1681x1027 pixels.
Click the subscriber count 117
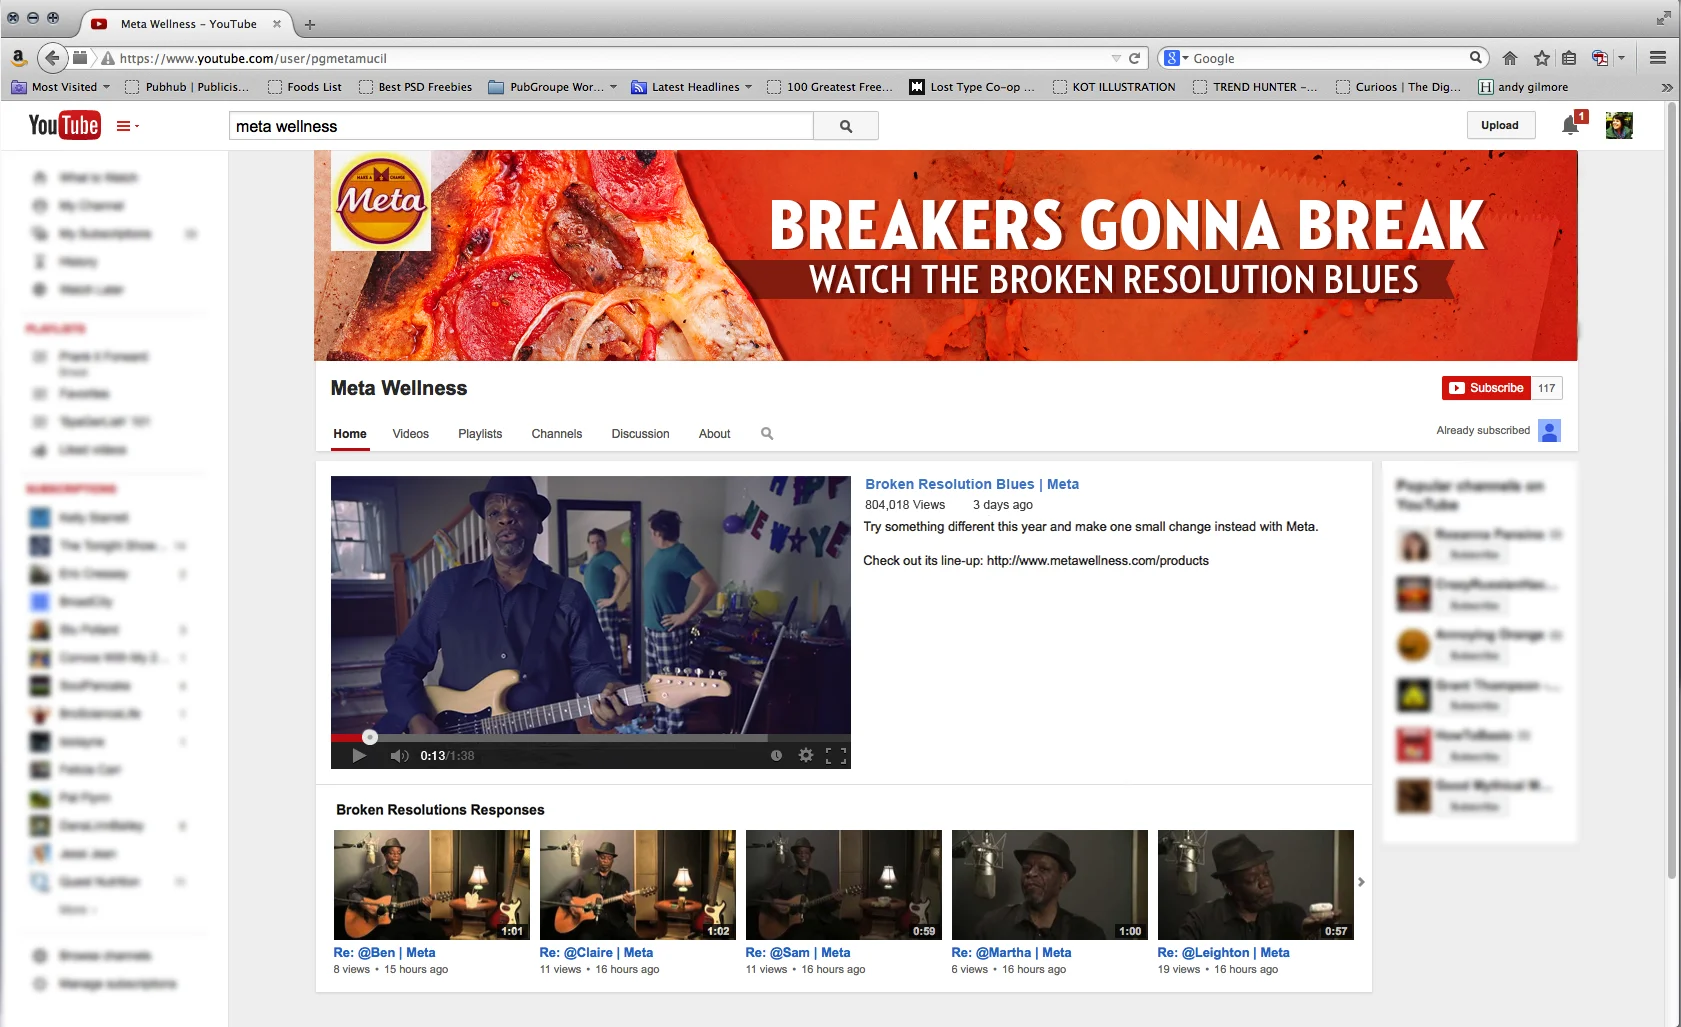[x=1547, y=388]
